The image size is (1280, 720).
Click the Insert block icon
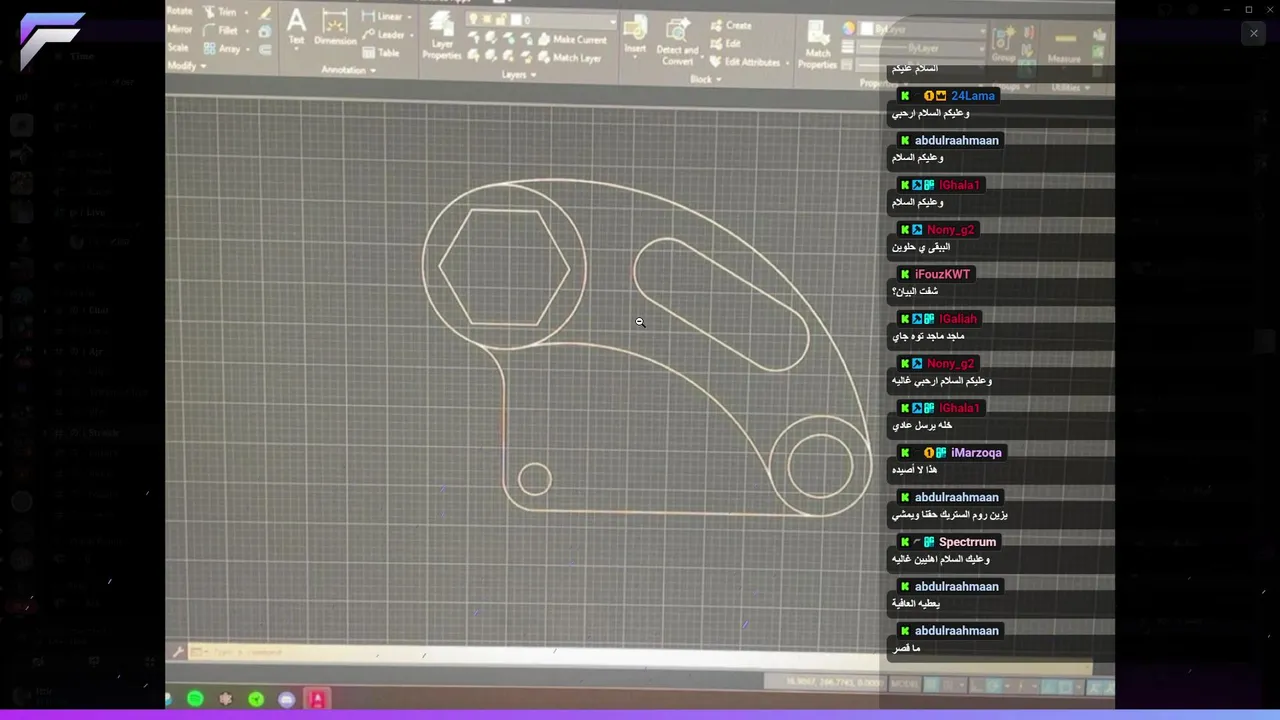pos(635,33)
